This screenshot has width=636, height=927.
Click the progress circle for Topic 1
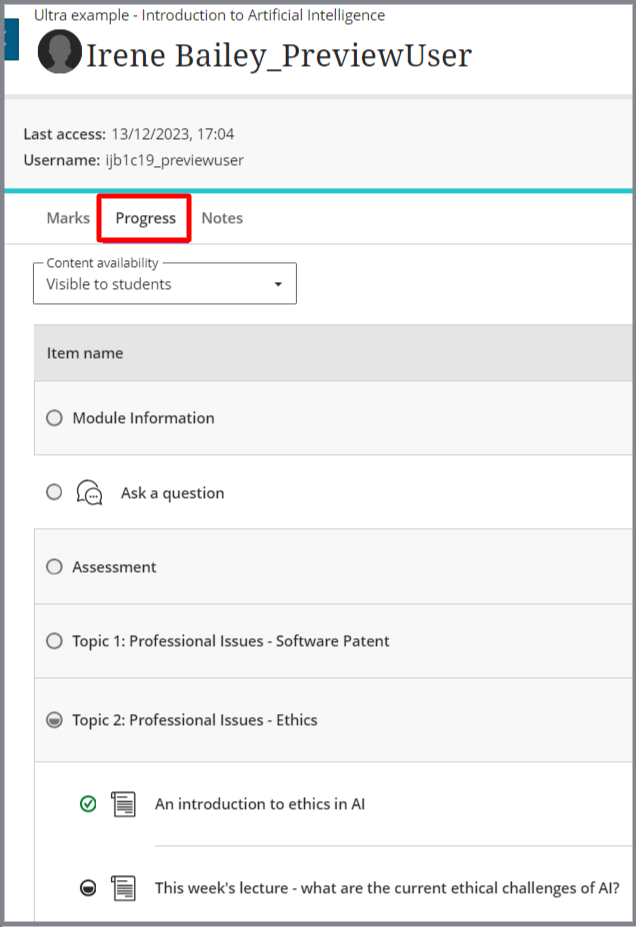(54, 641)
